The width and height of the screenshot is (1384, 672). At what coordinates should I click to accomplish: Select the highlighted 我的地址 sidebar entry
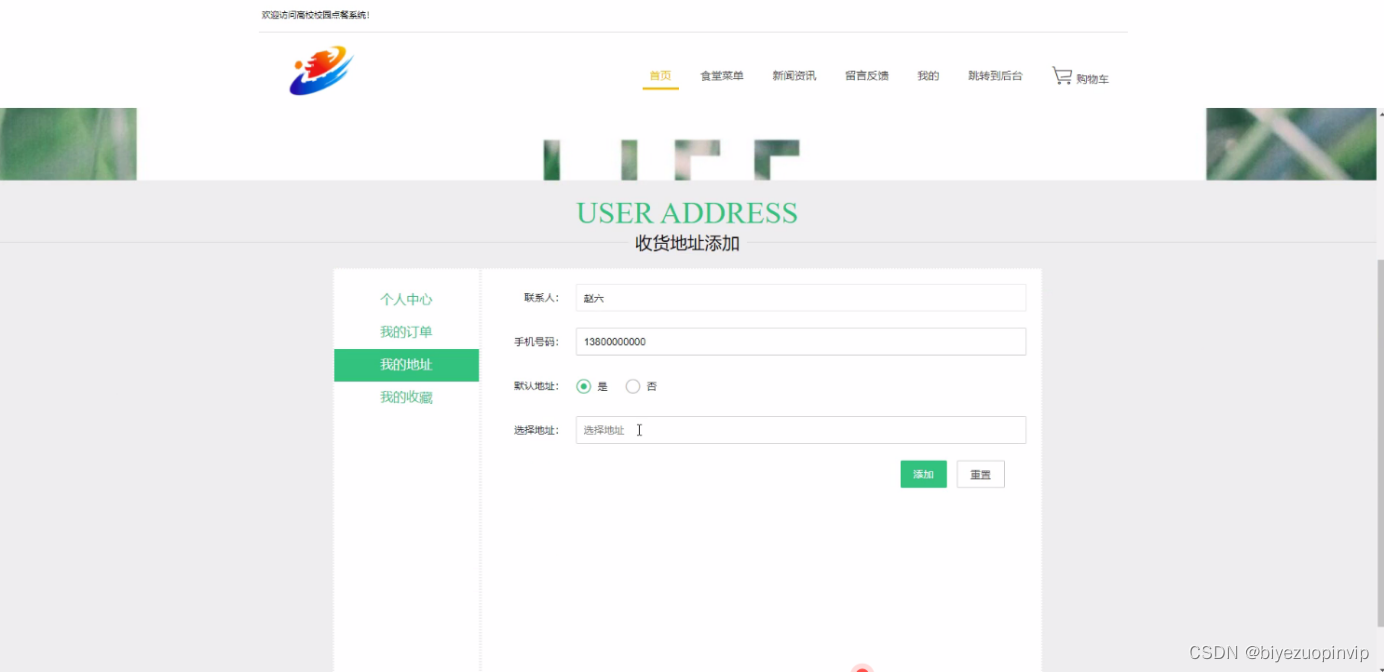click(406, 365)
